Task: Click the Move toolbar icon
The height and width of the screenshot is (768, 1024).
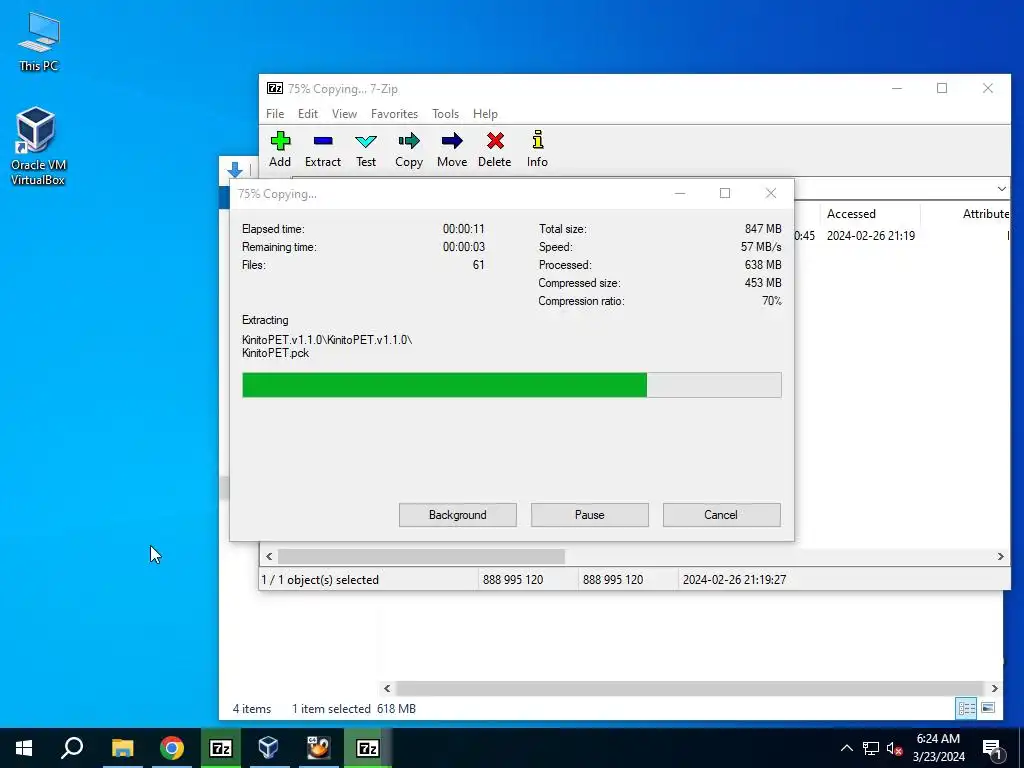Action: tap(452, 150)
